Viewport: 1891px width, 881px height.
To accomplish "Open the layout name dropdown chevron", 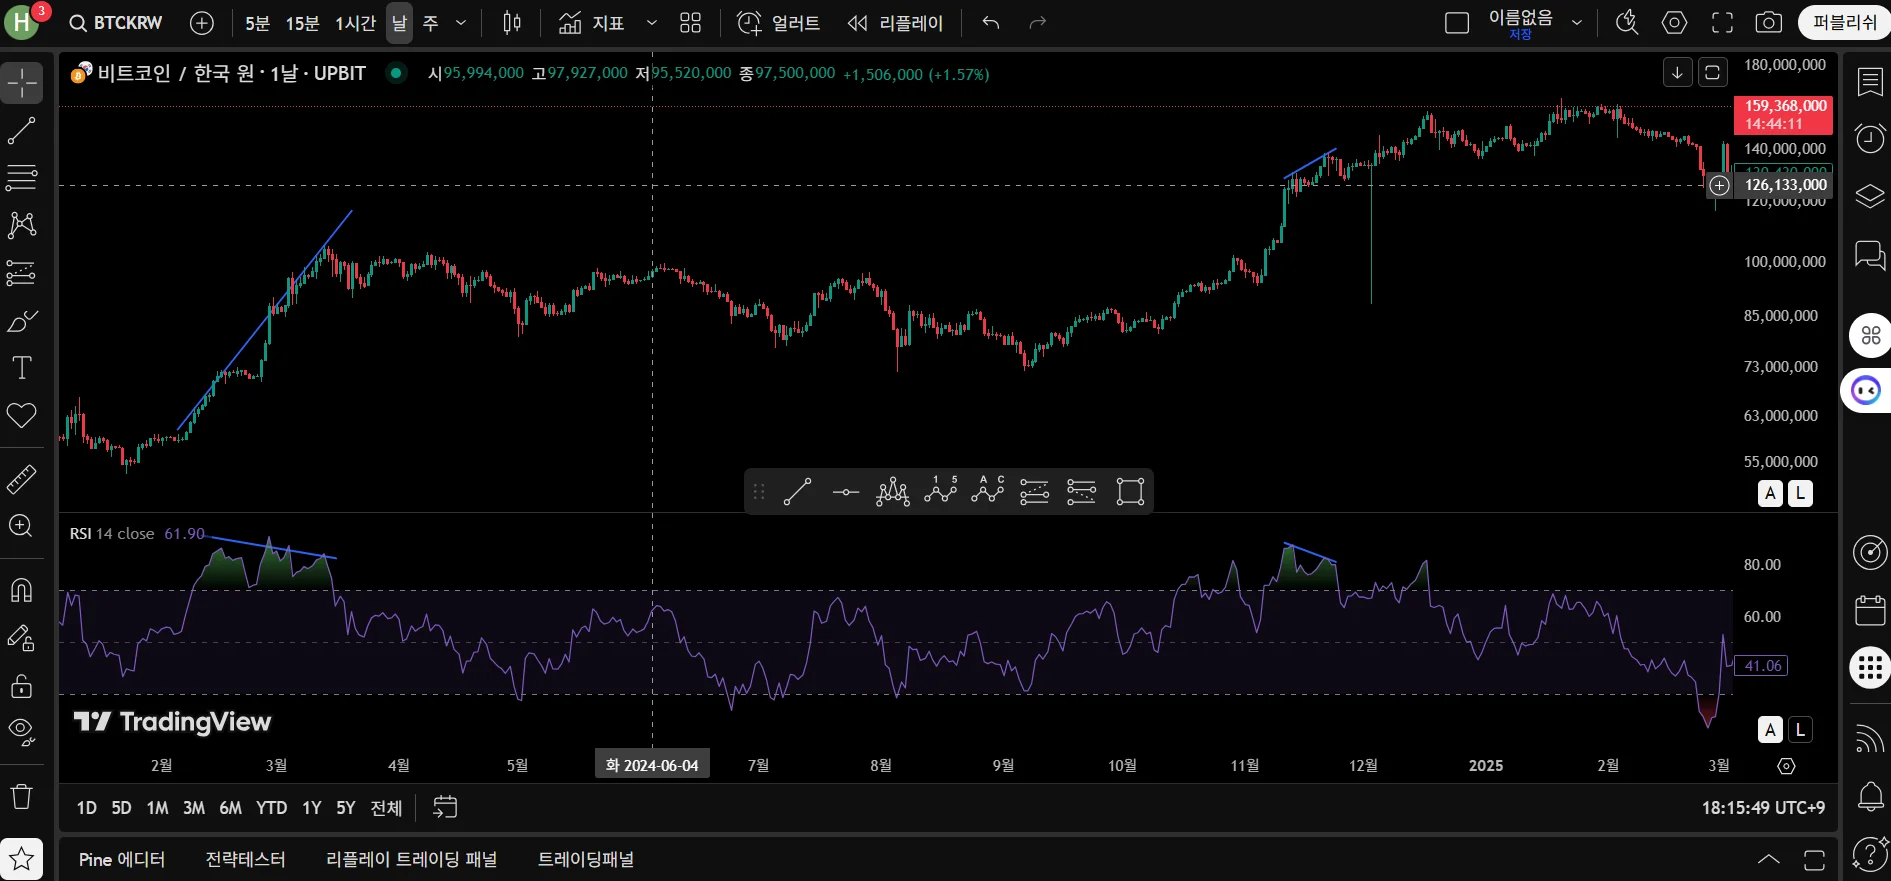I will (1577, 23).
